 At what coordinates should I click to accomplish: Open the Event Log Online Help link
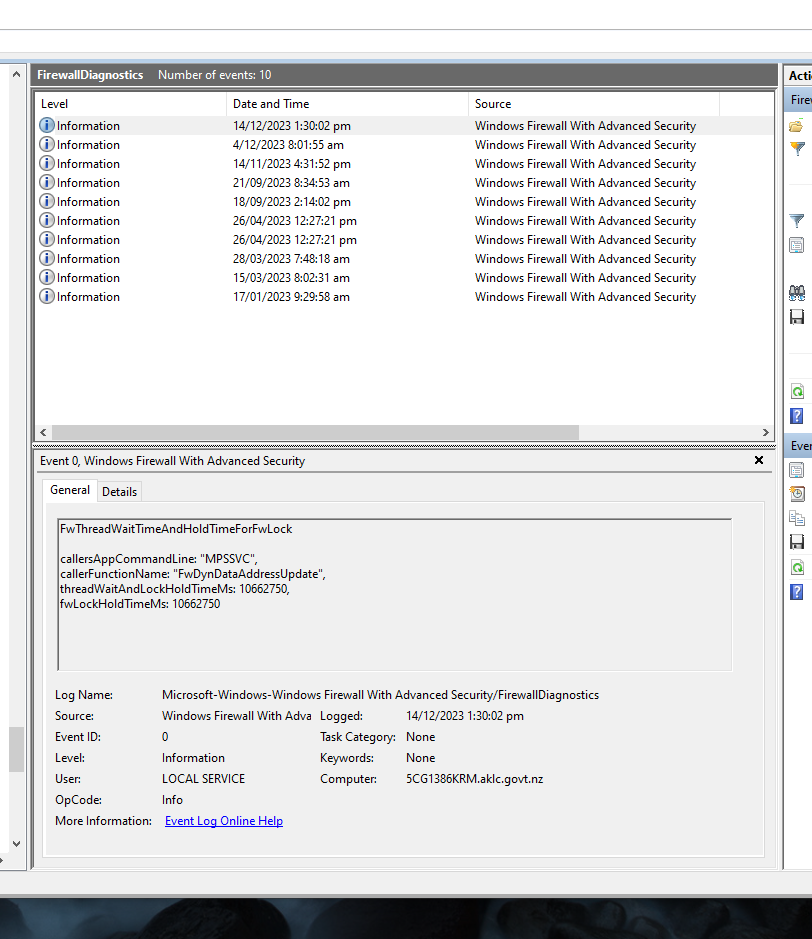[x=224, y=821]
